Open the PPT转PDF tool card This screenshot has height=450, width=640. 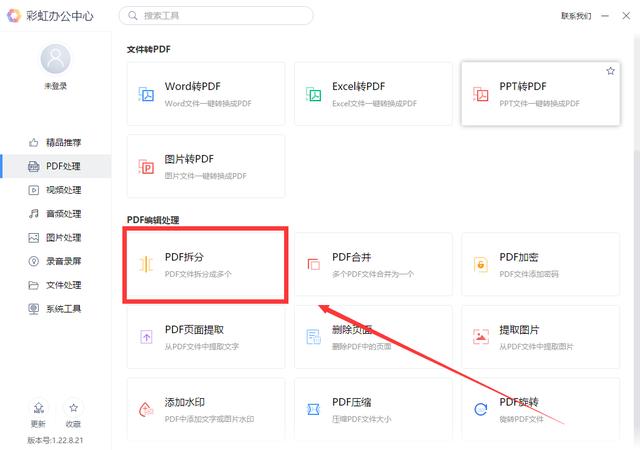[540, 94]
